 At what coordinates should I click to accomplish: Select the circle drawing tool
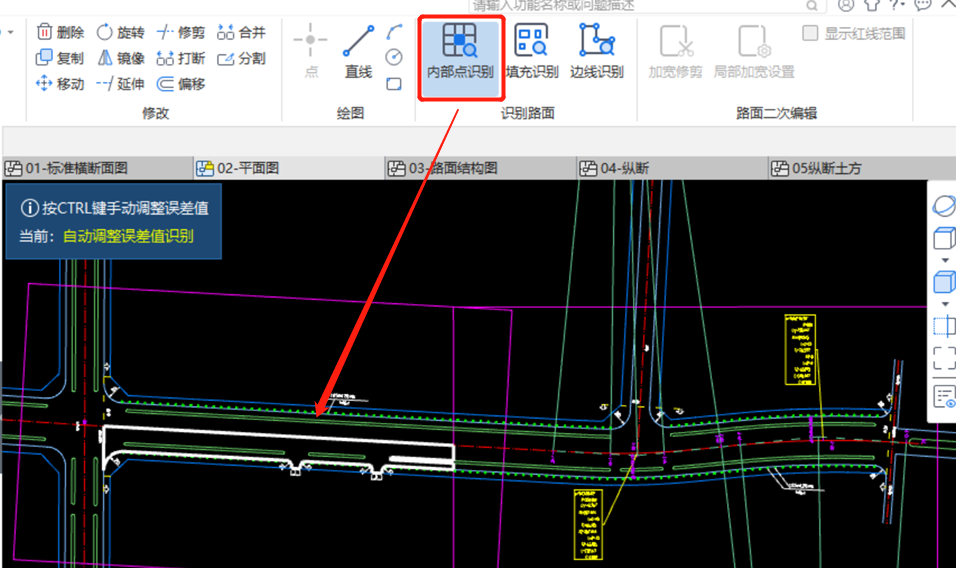[x=394, y=57]
